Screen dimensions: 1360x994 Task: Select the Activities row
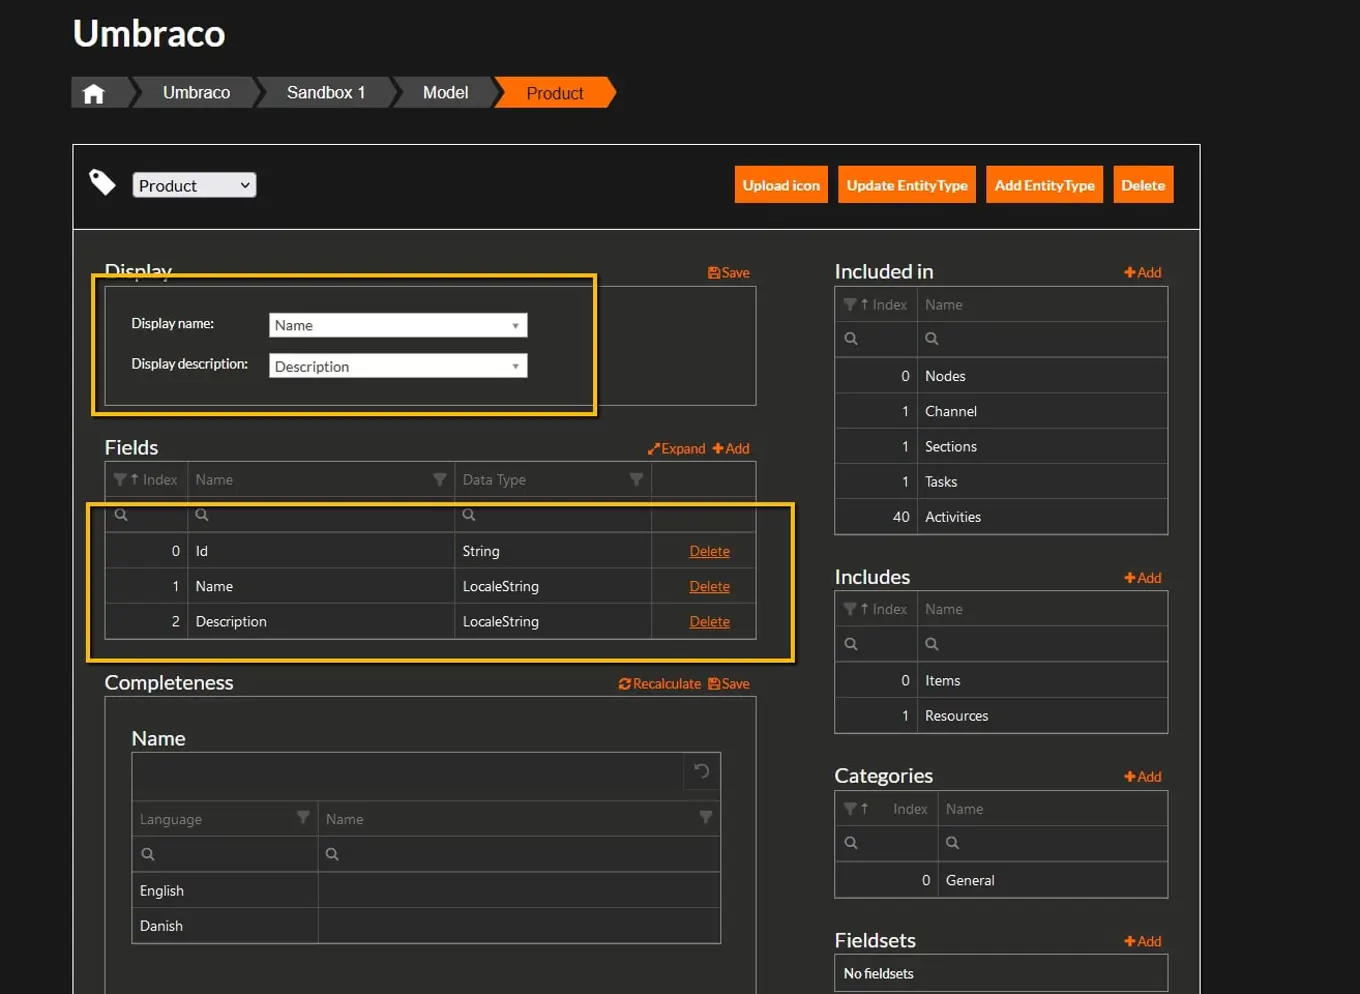tap(1001, 516)
